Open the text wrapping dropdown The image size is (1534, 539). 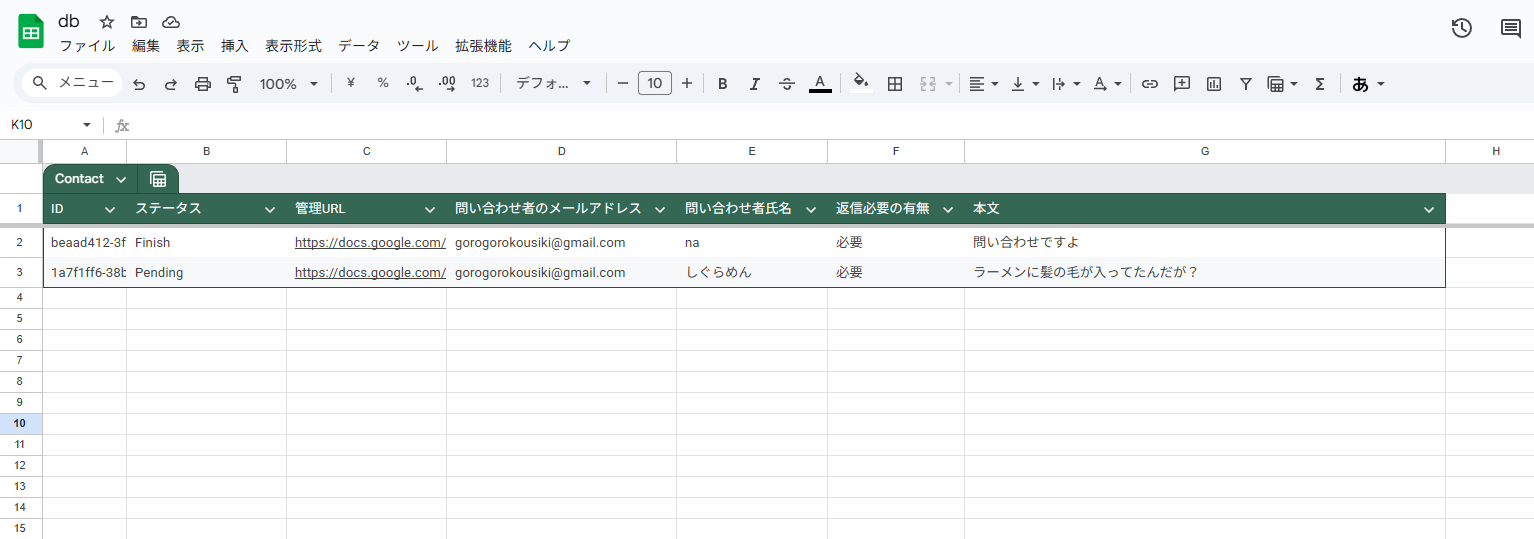(x=1066, y=84)
